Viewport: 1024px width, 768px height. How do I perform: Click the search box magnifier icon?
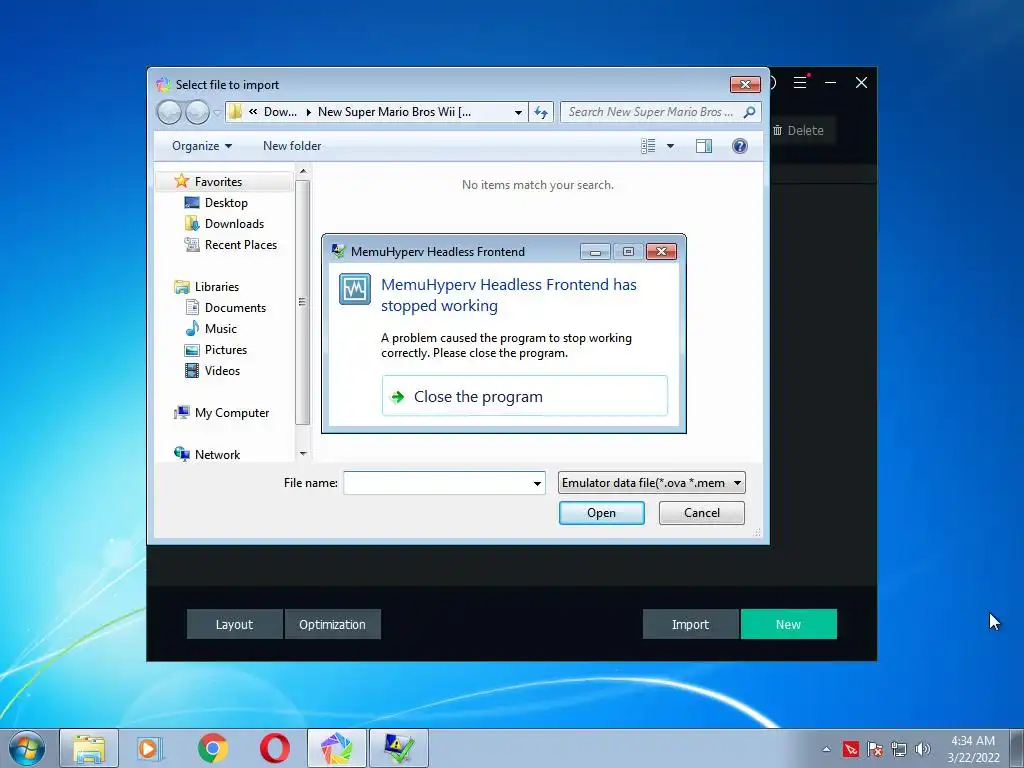pos(750,112)
